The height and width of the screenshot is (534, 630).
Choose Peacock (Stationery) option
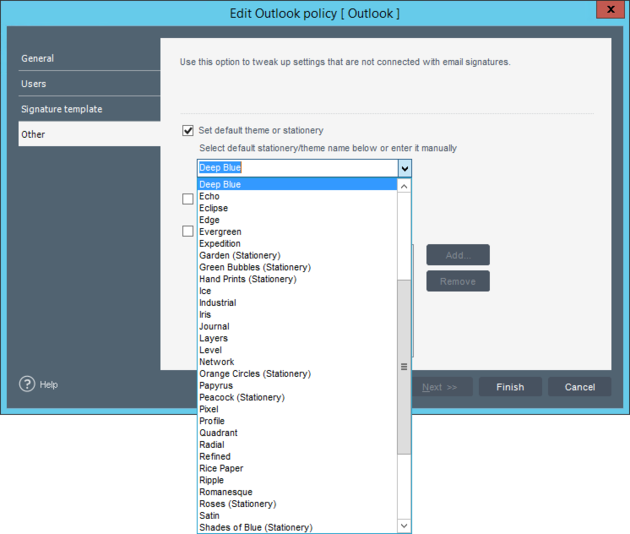tap(297, 397)
